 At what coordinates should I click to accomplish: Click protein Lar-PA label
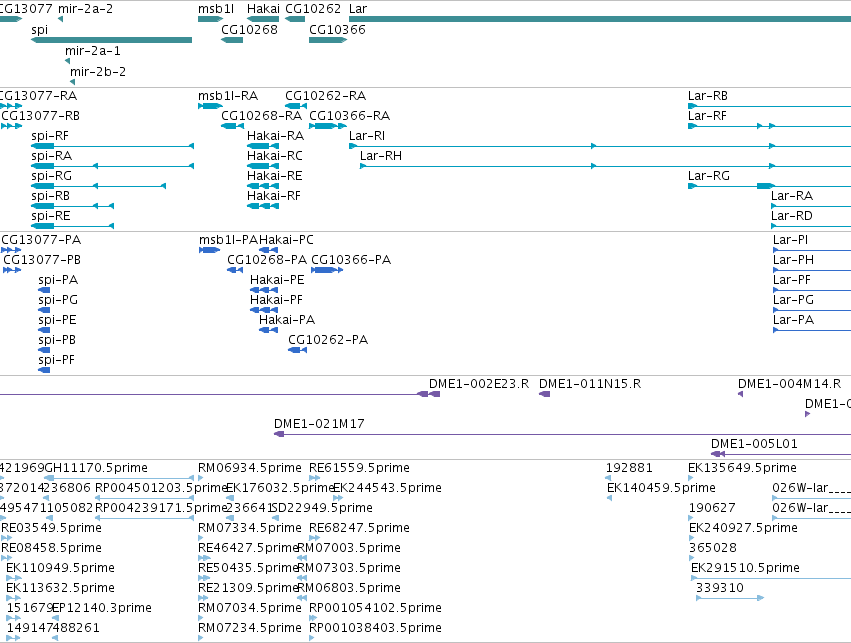793,320
